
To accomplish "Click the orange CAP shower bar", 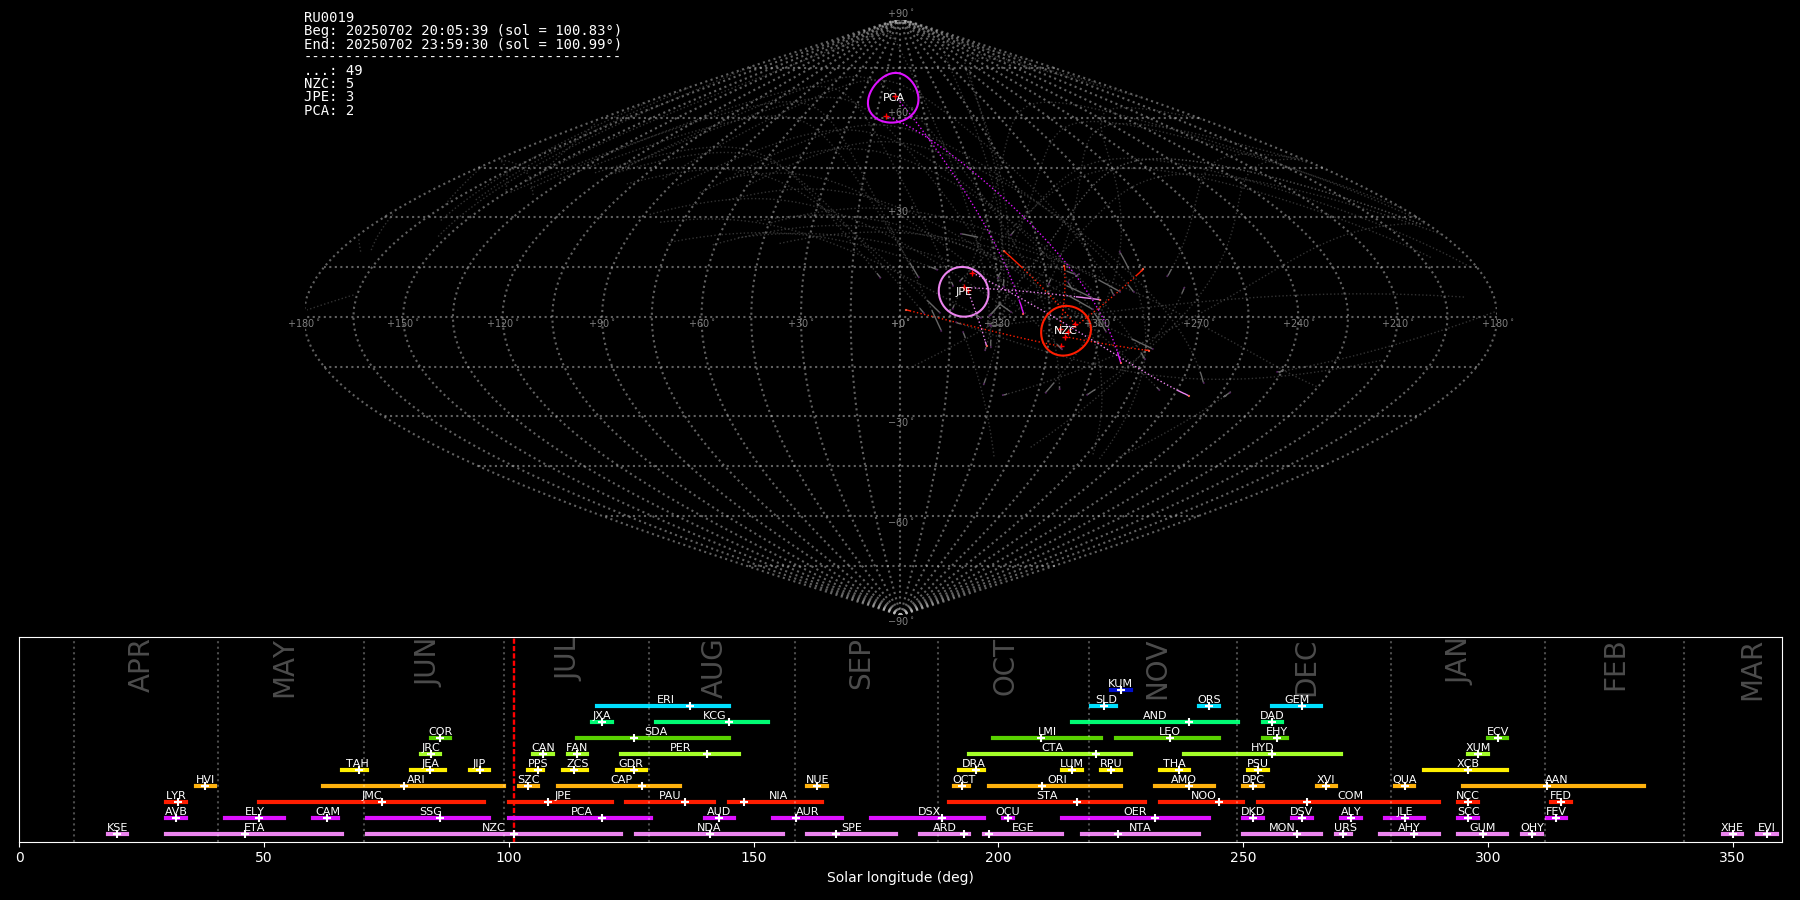I will pos(621,786).
